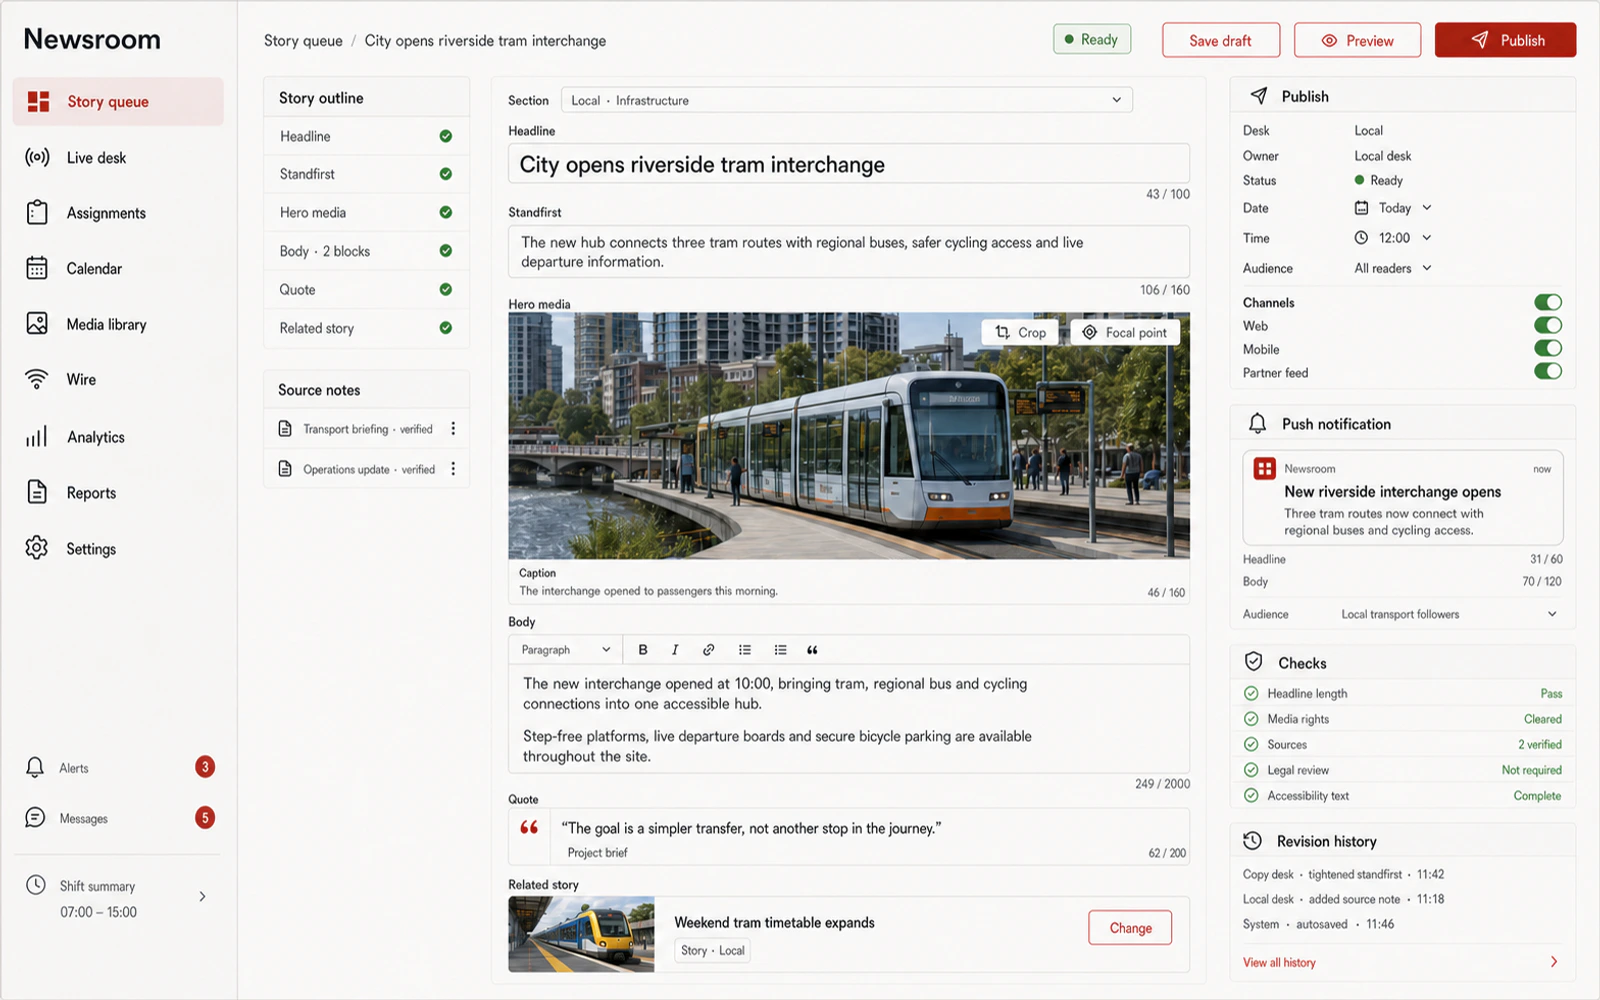Click Change on the related story

[1130, 928]
